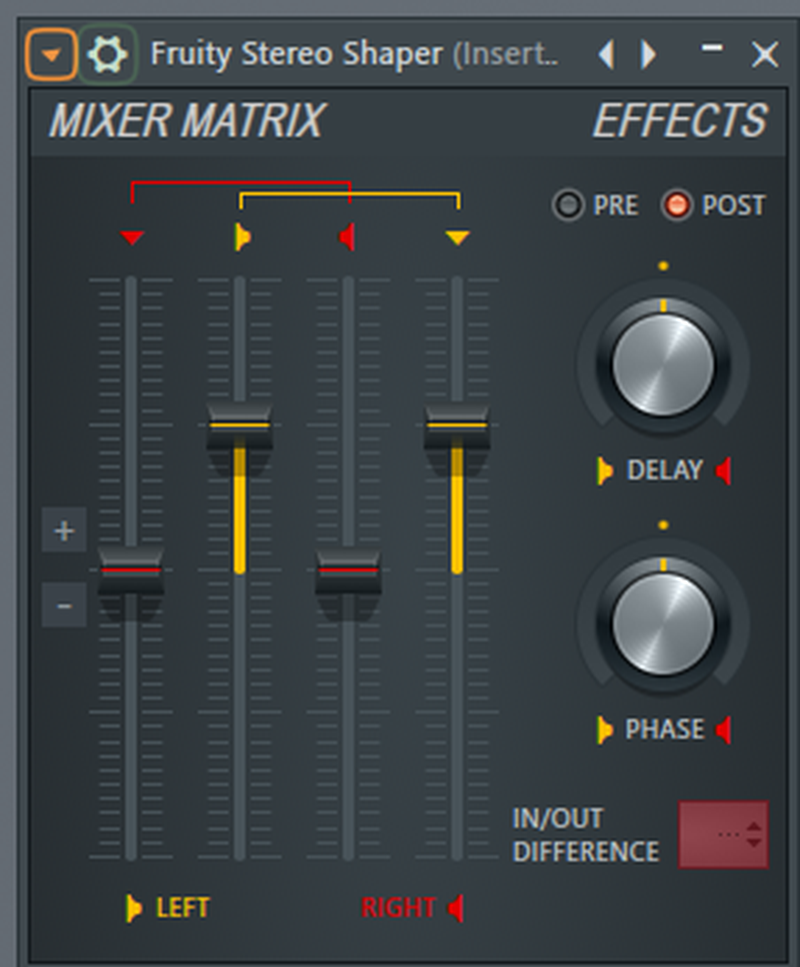Open the IN/OUT DIFFERENCE selector box

coord(724,834)
